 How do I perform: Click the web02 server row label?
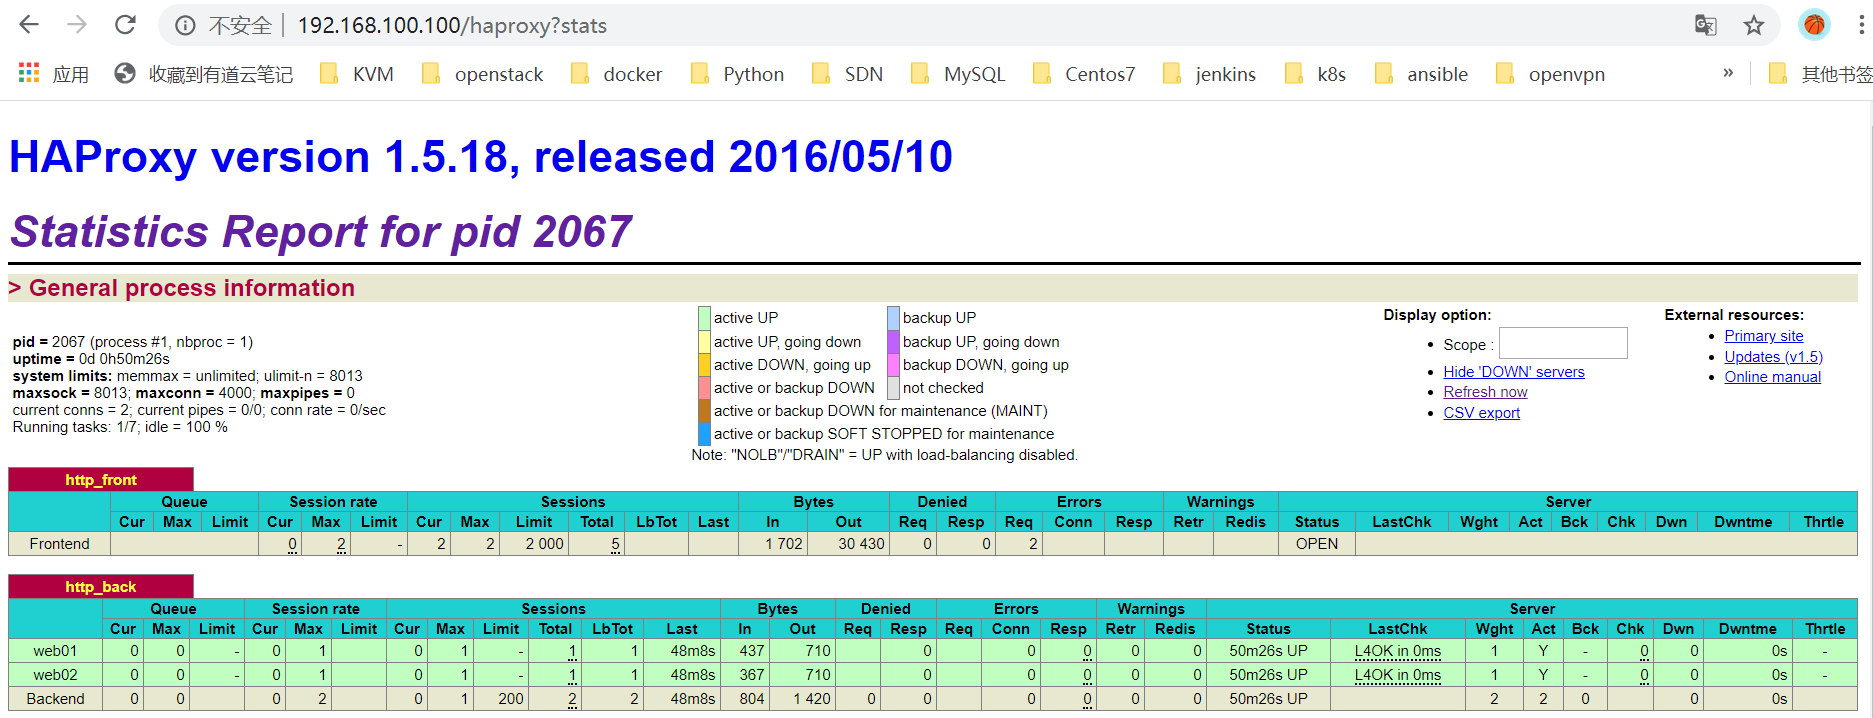point(55,675)
